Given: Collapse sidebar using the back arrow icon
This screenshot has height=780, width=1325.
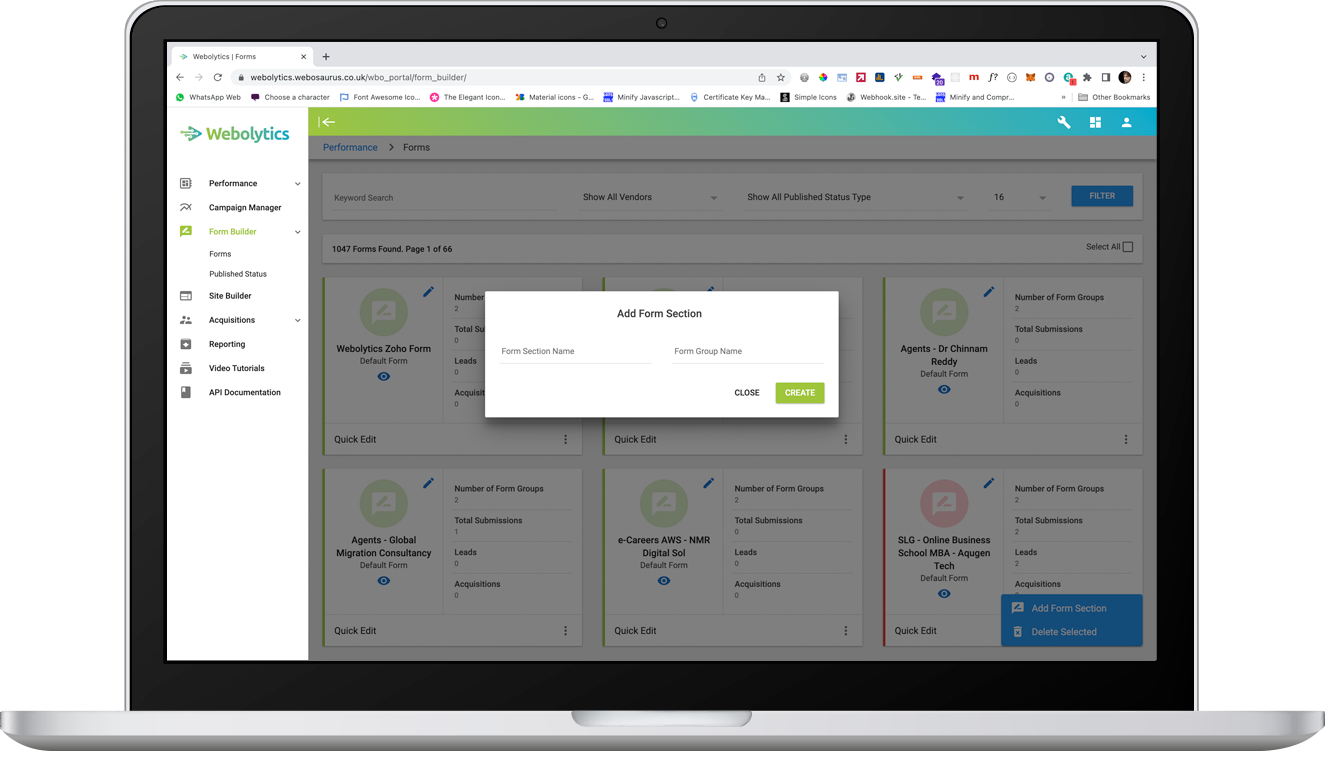Looking at the screenshot, I should tap(327, 122).
